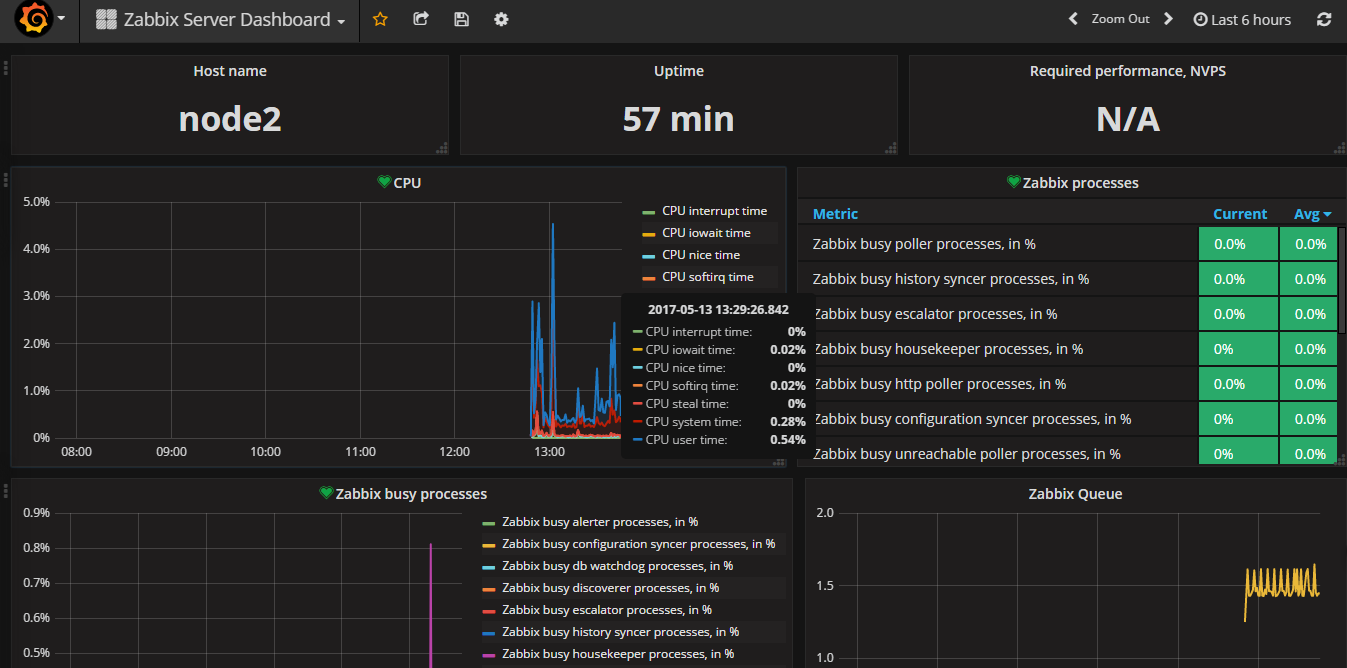Click the Zabbix busy unreachable poller processes row

tap(1068, 452)
